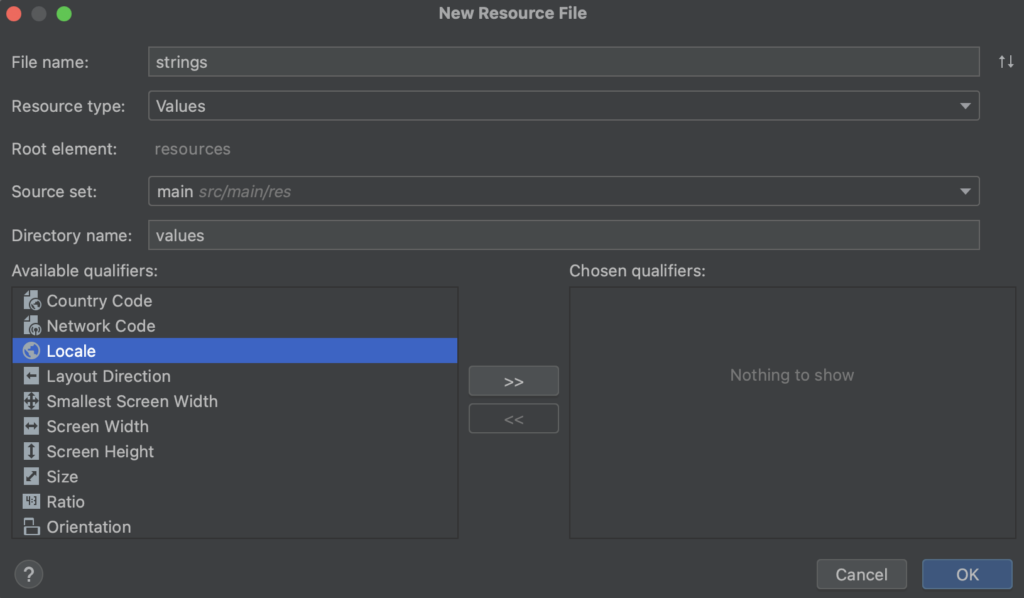Confirm the dialog with OK
This screenshot has width=1024, height=598.
(967, 574)
